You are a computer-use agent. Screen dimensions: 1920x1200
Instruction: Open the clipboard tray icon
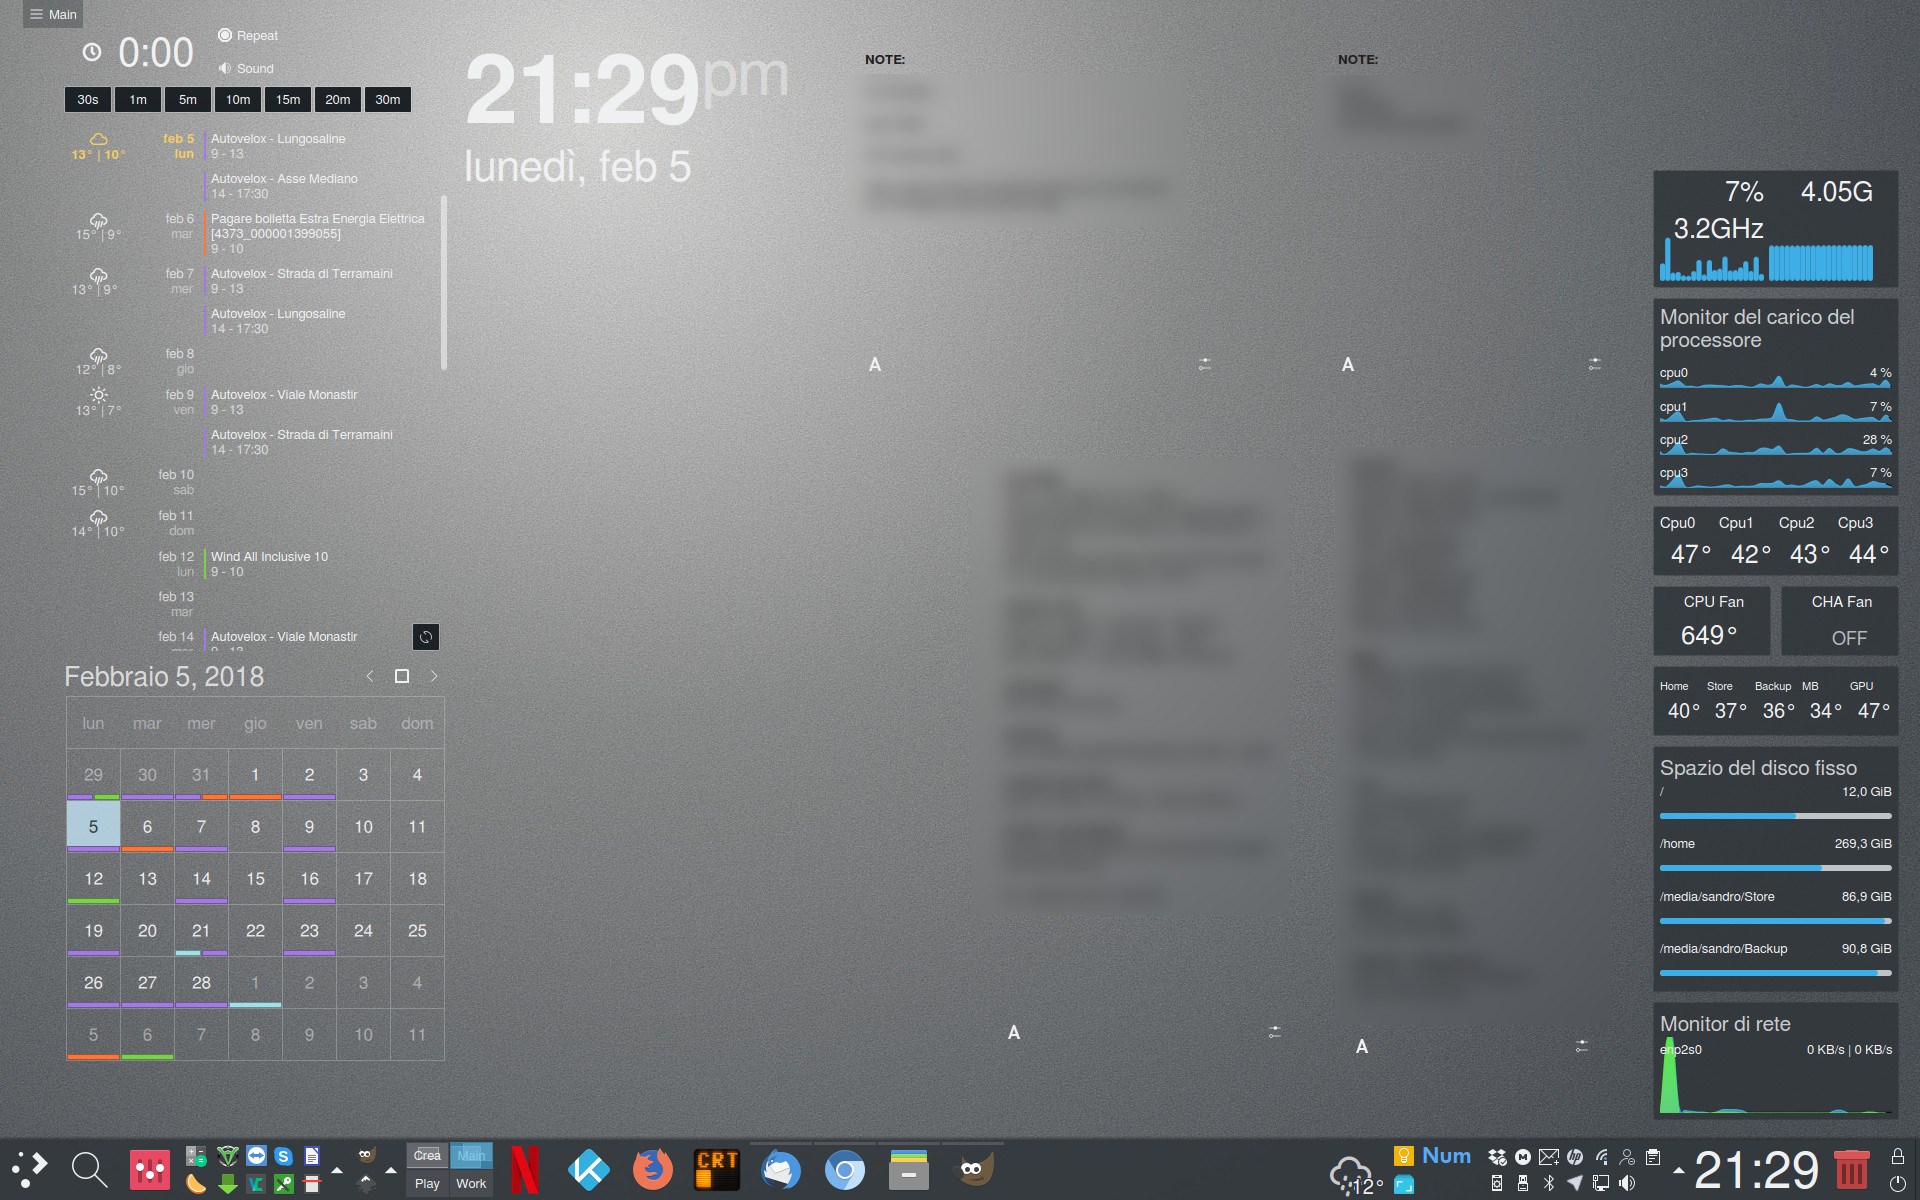[1653, 1157]
